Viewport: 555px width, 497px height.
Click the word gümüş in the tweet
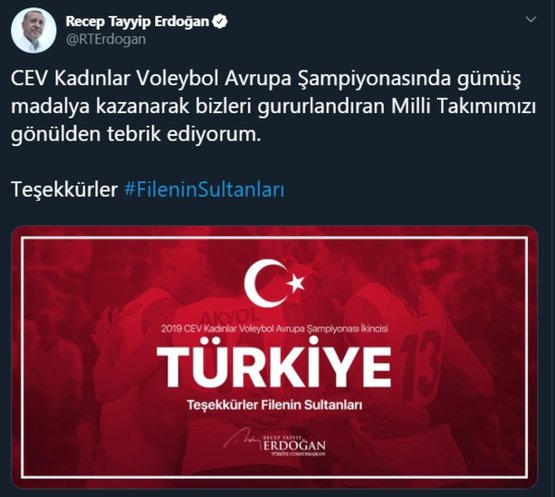click(489, 80)
